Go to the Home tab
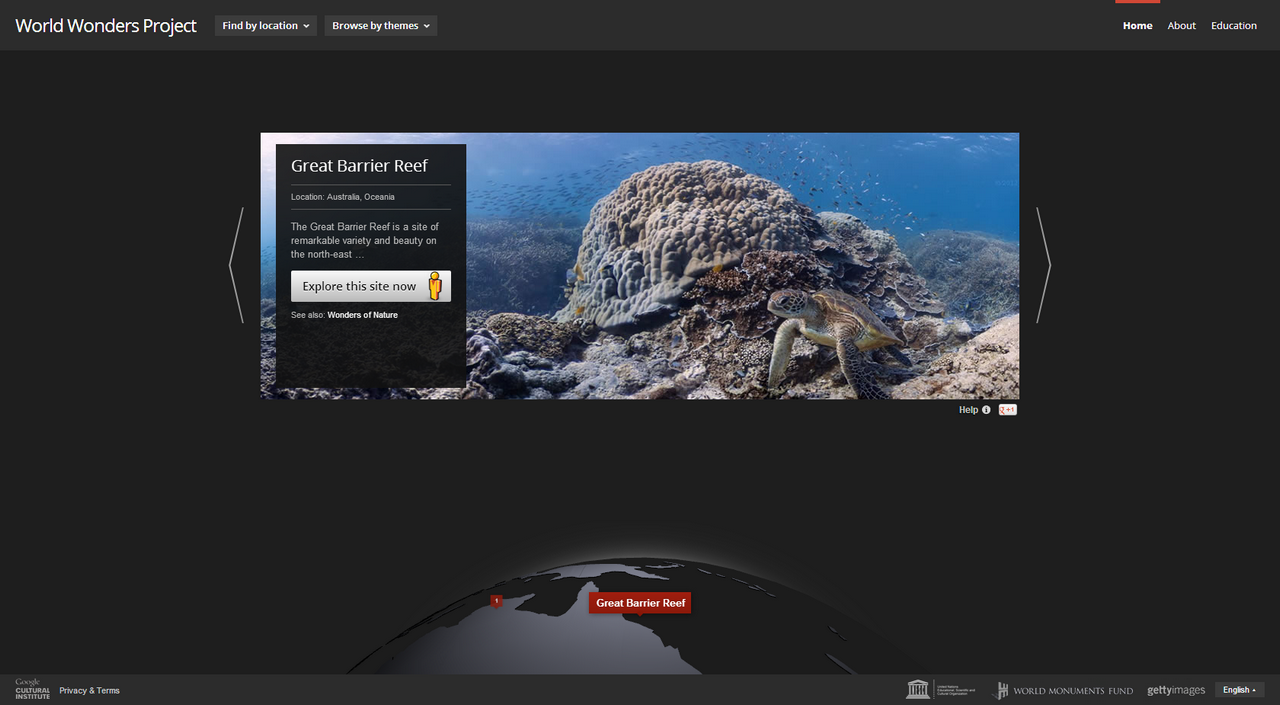The width and height of the screenshot is (1280, 705). (1137, 26)
